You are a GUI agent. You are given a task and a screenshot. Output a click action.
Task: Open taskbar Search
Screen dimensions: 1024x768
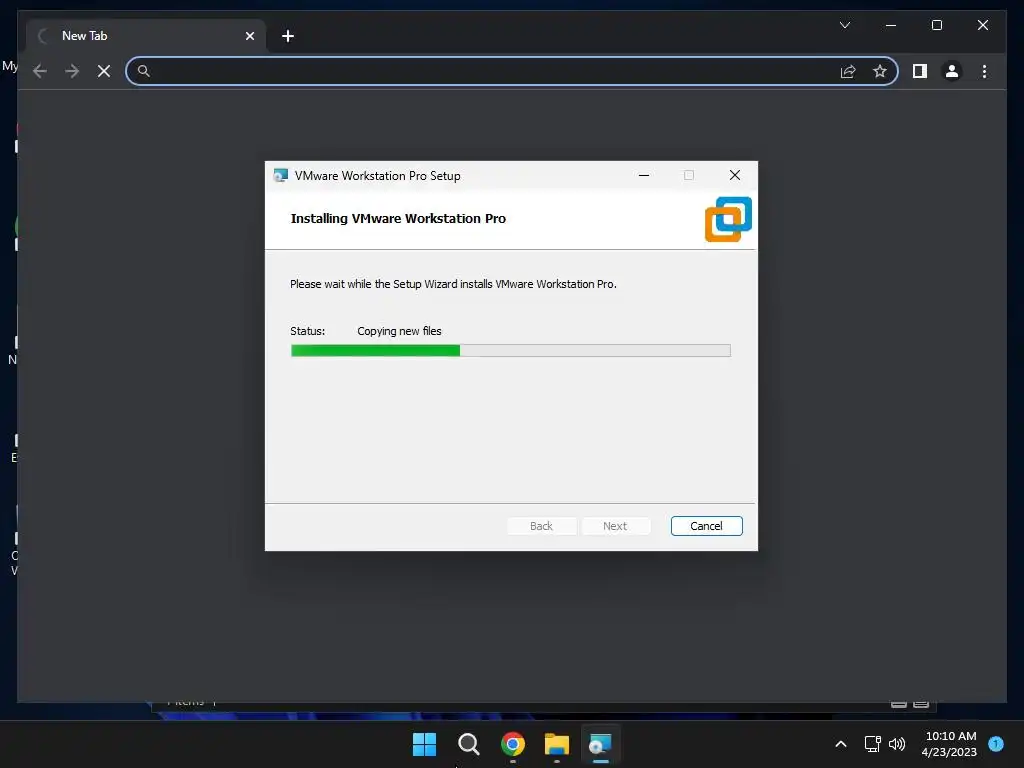point(468,744)
